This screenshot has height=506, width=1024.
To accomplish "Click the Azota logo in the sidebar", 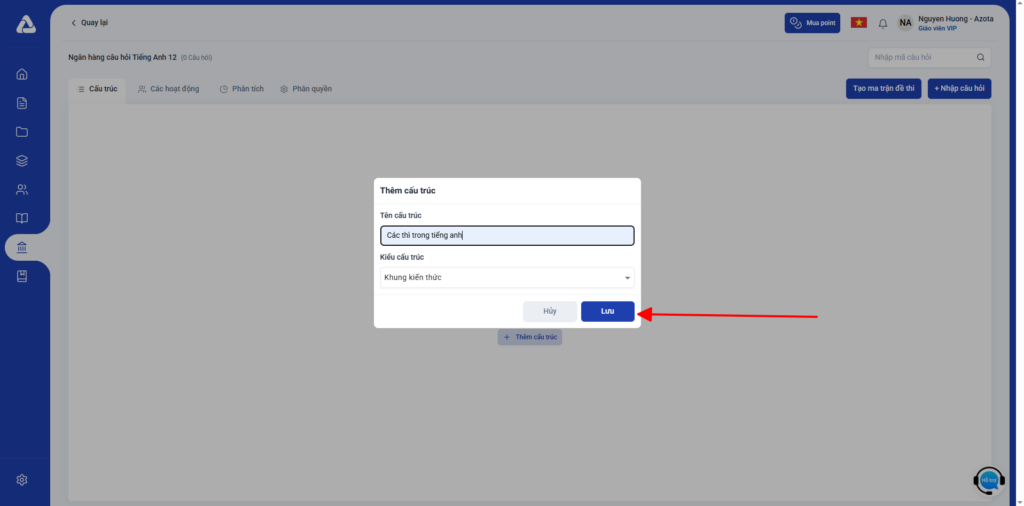I will pos(26,24).
